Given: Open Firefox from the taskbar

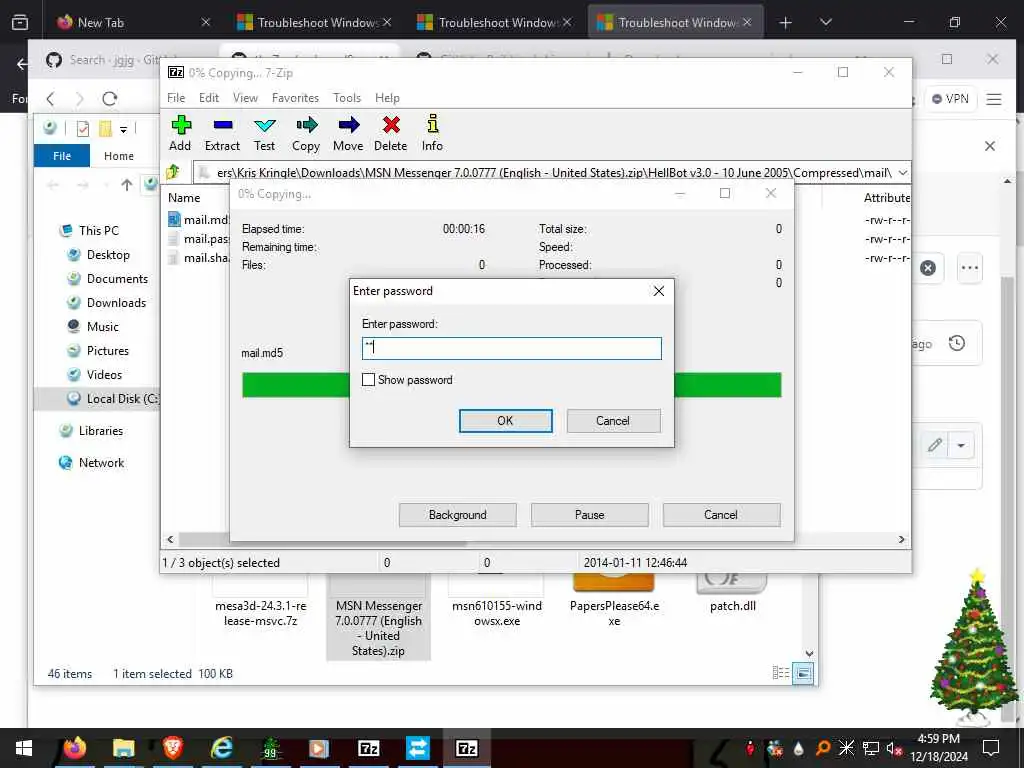Looking at the screenshot, I should (x=74, y=748).
